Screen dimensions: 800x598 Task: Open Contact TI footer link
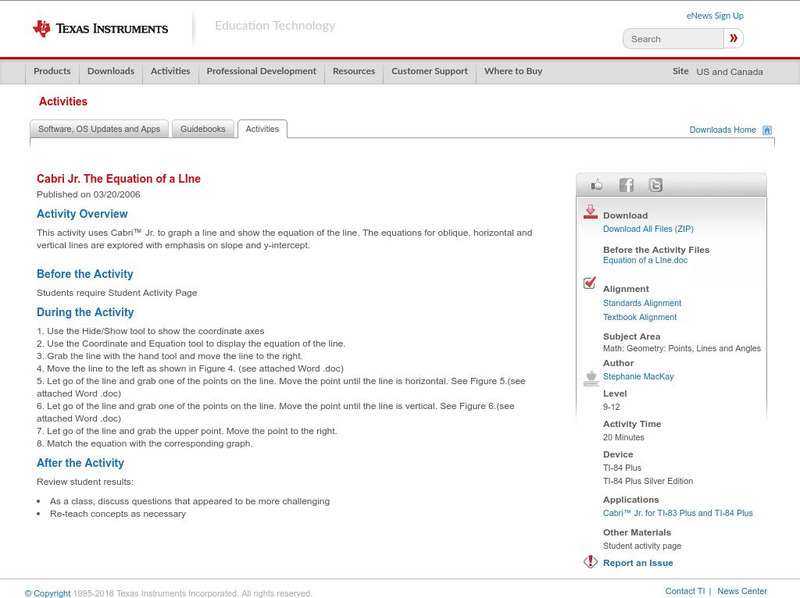[685, 591]
